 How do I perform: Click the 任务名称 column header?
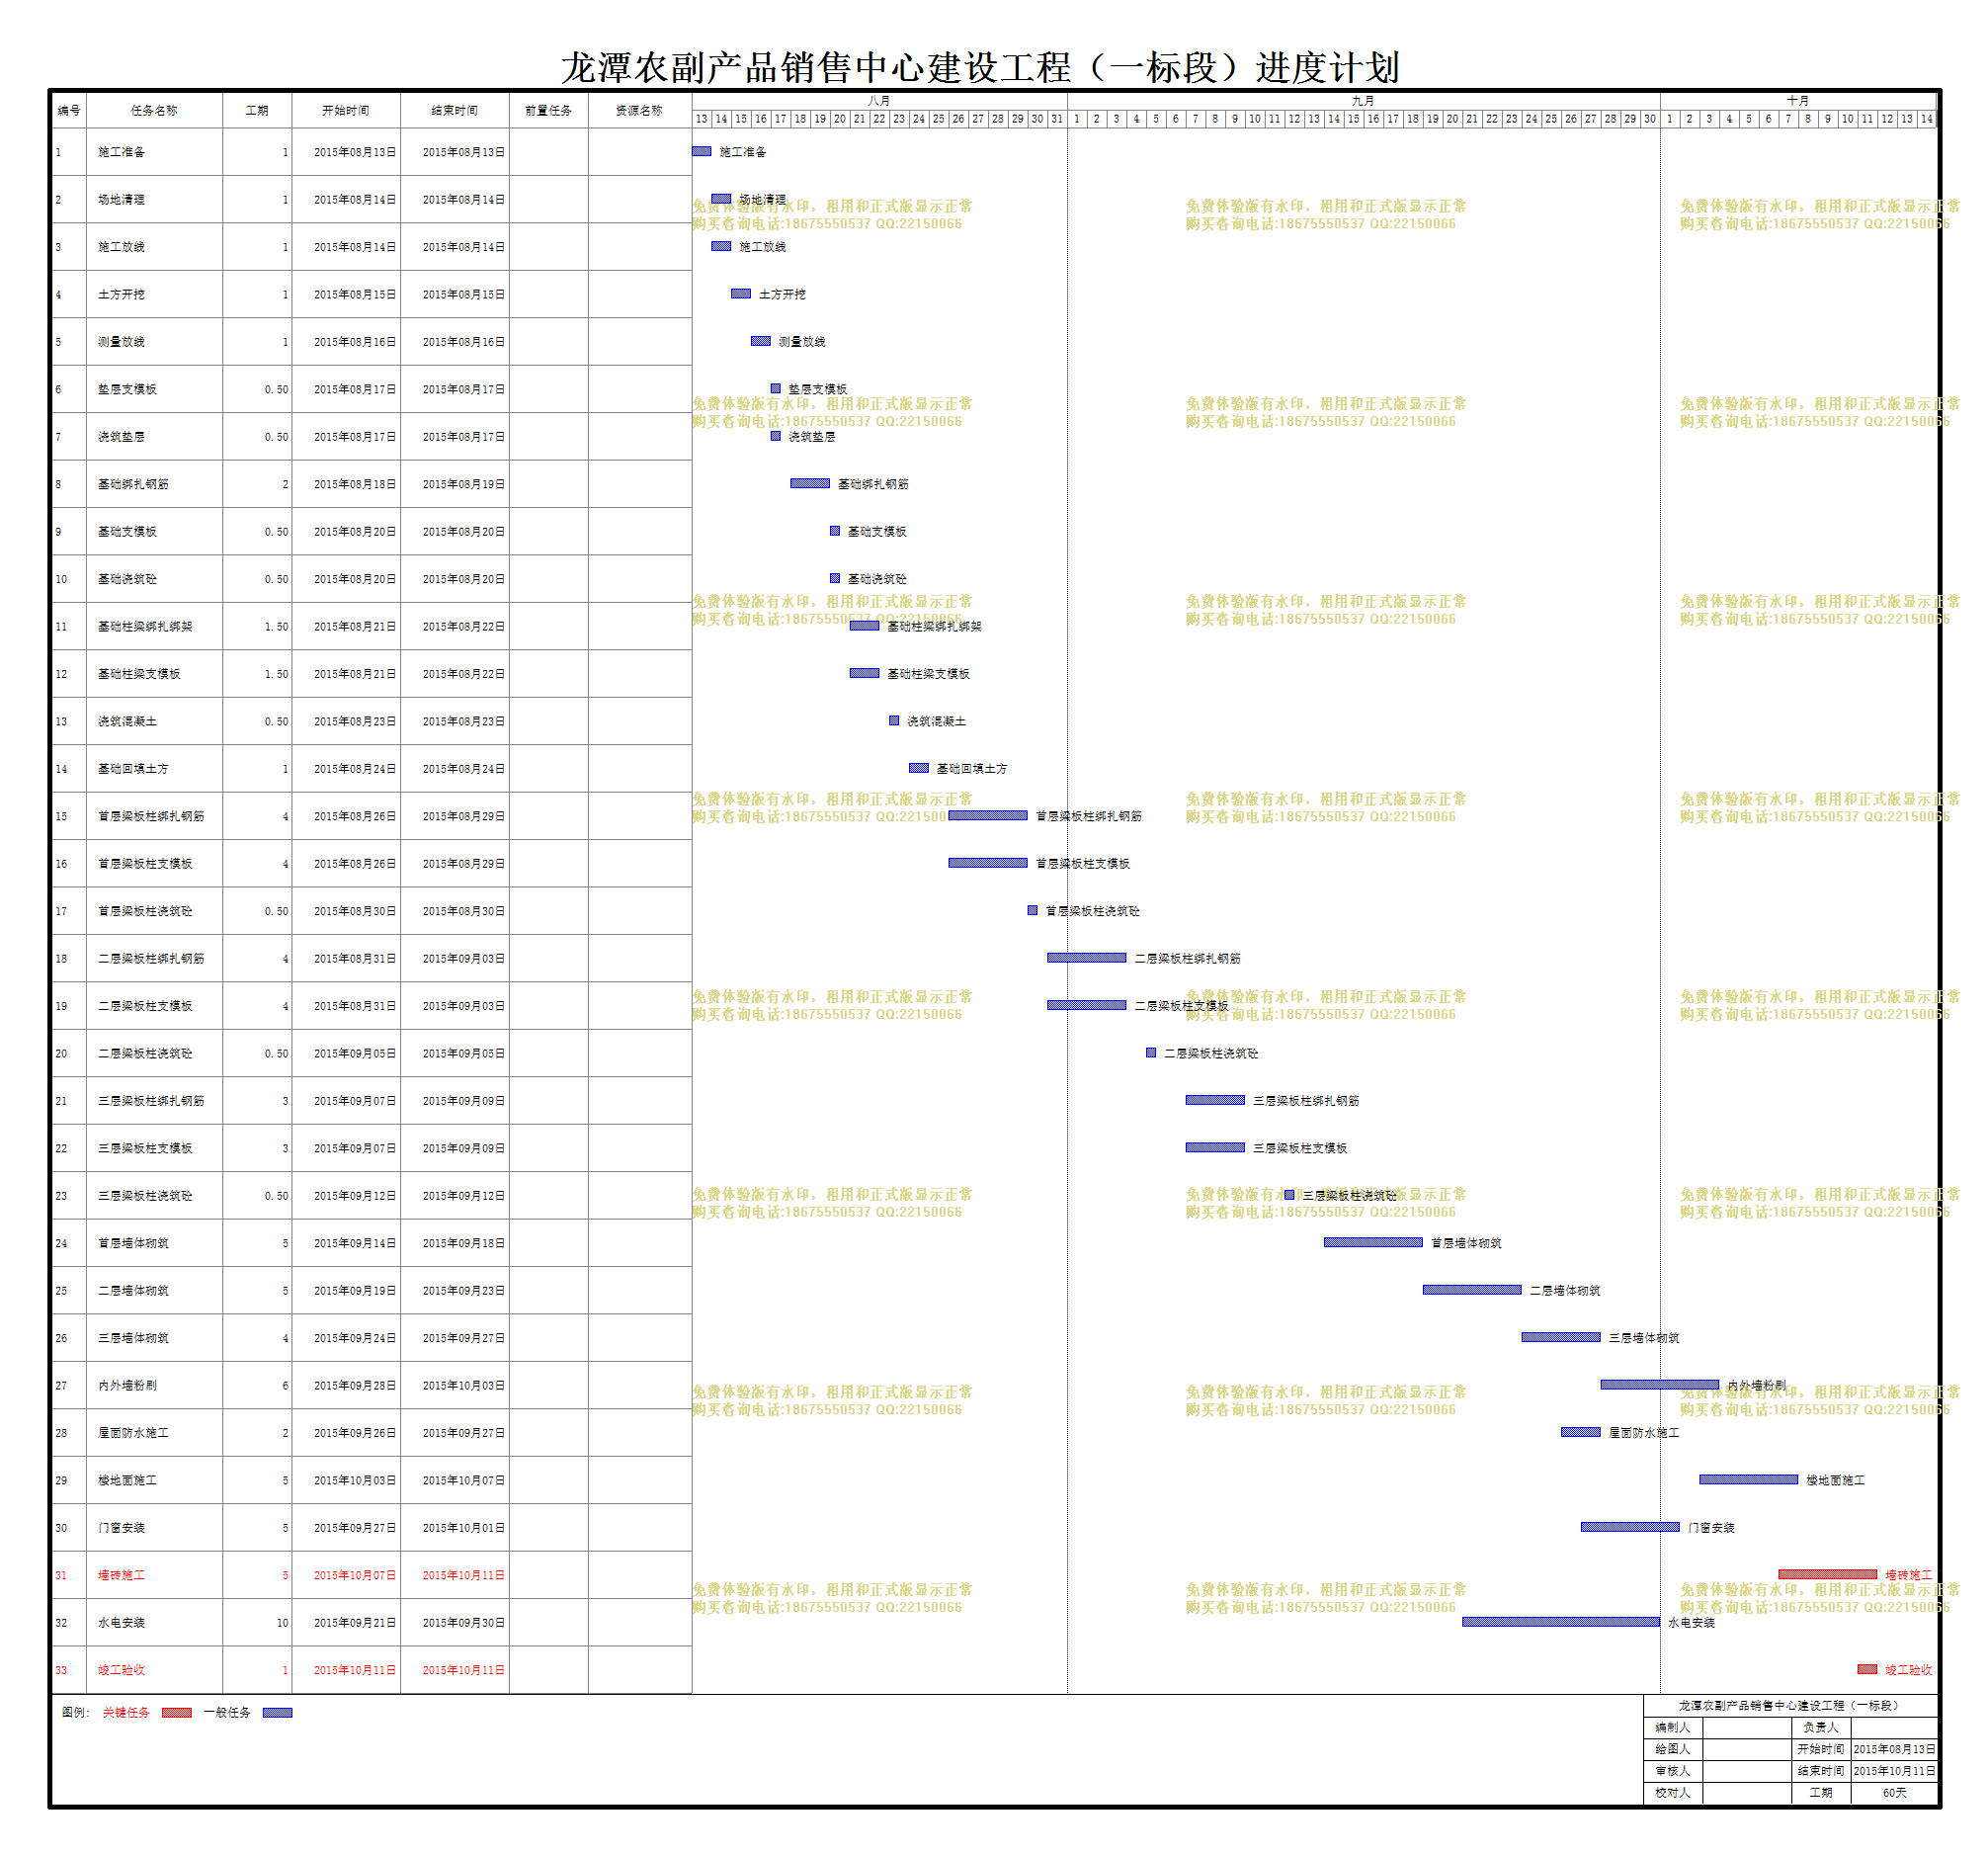tap(154, 111)
